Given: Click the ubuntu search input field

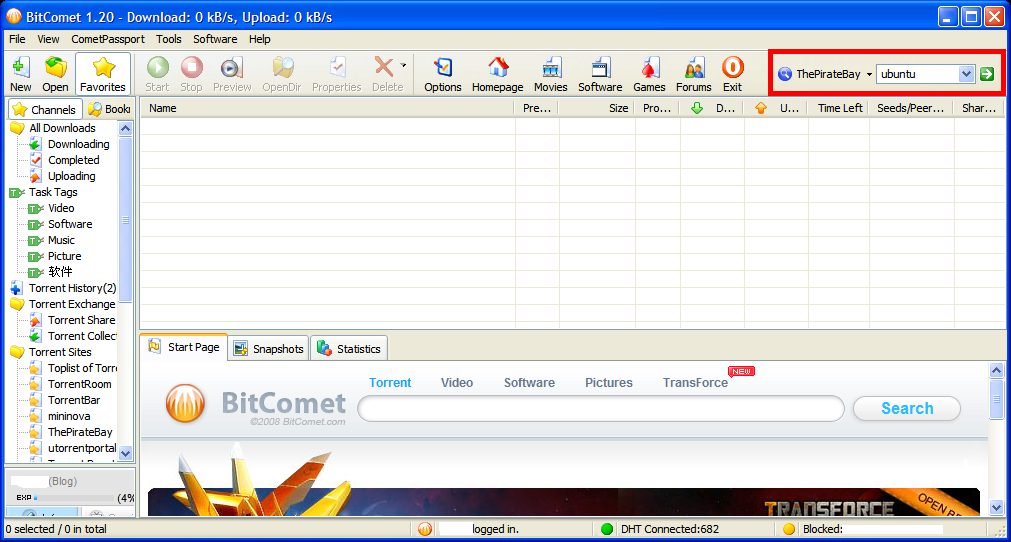Looking at the screenshot, I should (918, 74).
